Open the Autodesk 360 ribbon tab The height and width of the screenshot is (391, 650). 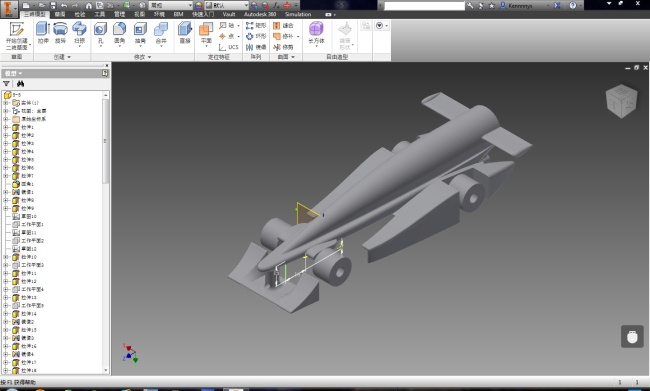(260, 14)
